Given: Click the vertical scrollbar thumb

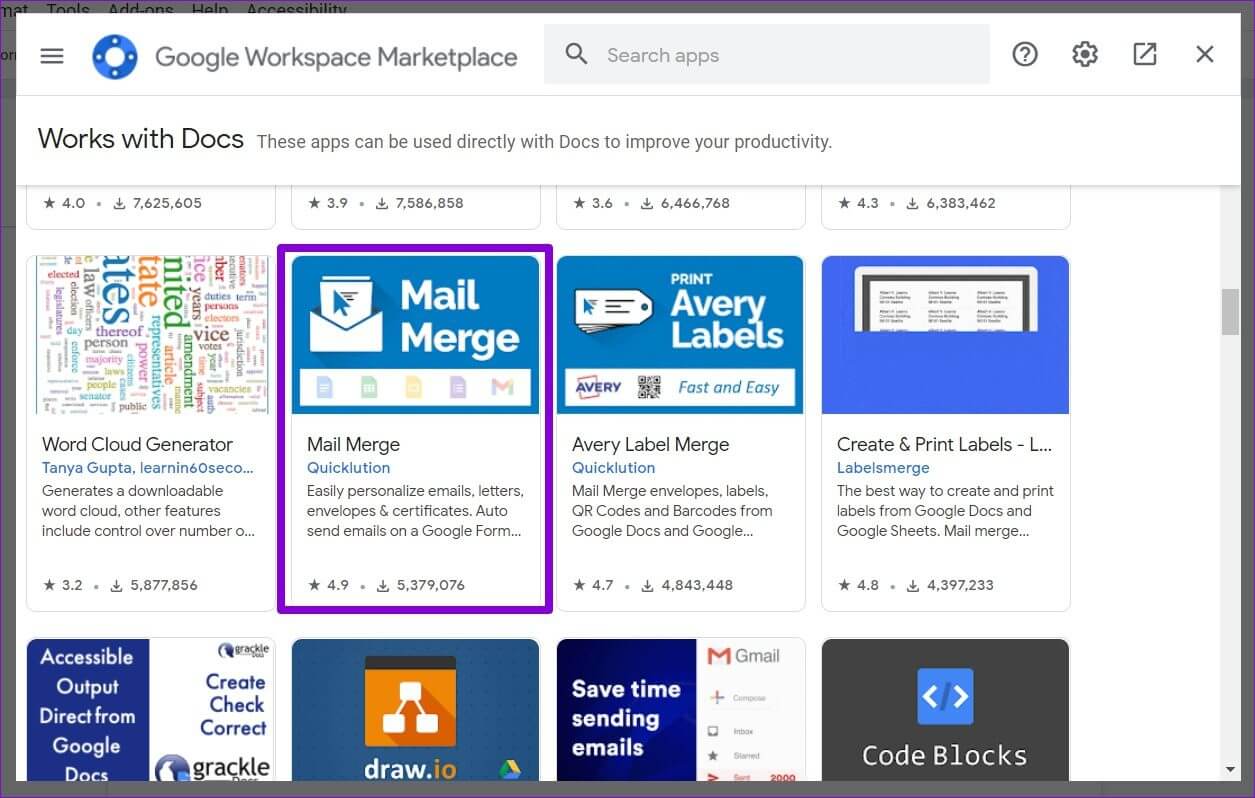Looking at the screenshot, I should 1230,312.
